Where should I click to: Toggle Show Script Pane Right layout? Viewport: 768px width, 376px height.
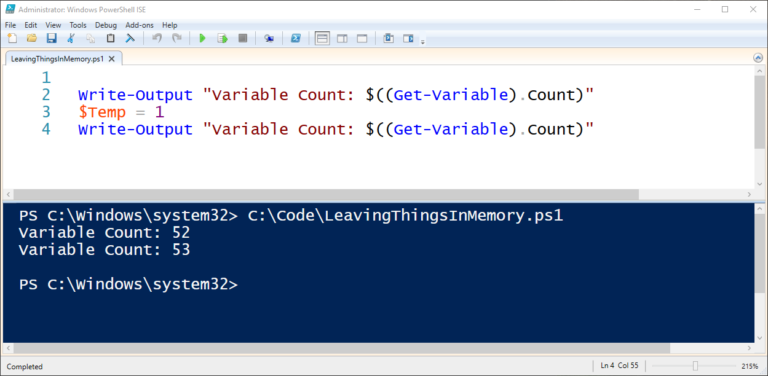342,38
